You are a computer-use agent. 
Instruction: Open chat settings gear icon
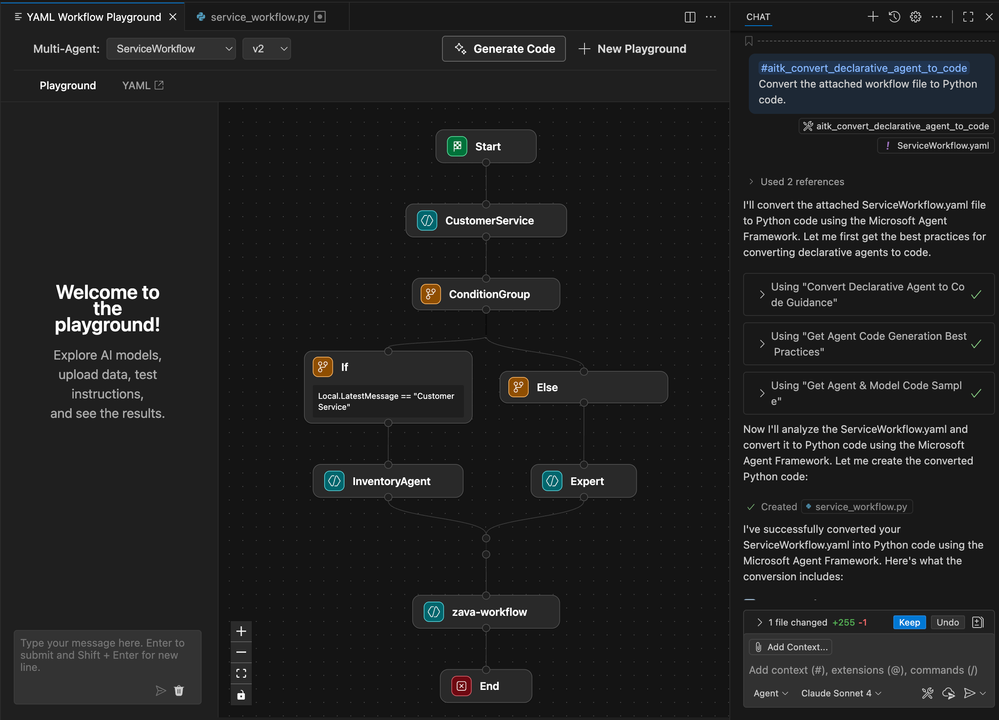coord(916,17)
